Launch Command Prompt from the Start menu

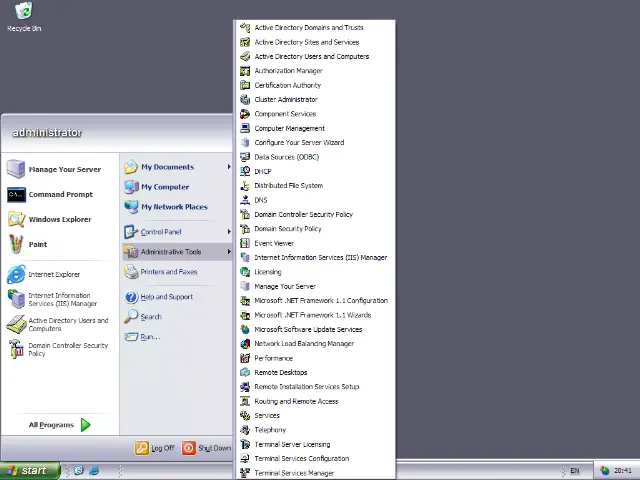coord(60,195)
